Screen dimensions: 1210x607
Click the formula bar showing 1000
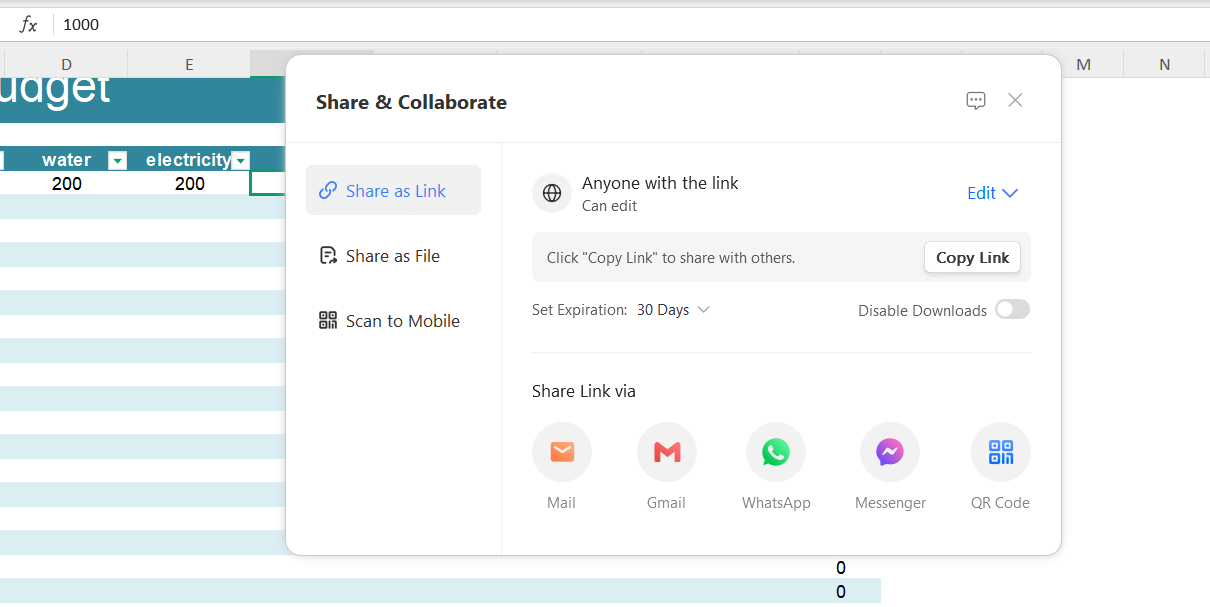[x=630, y=24]
